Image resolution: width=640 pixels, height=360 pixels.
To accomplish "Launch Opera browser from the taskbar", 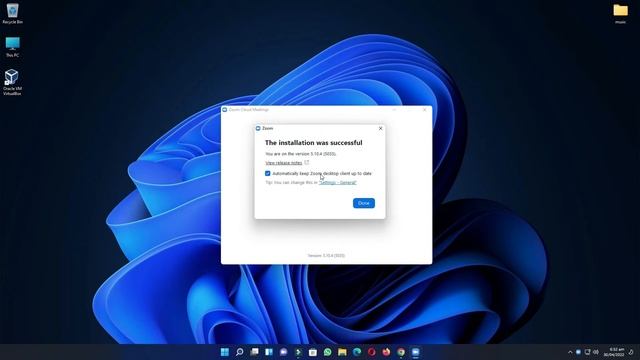I will pyautogui.click(x=371, y=352).
